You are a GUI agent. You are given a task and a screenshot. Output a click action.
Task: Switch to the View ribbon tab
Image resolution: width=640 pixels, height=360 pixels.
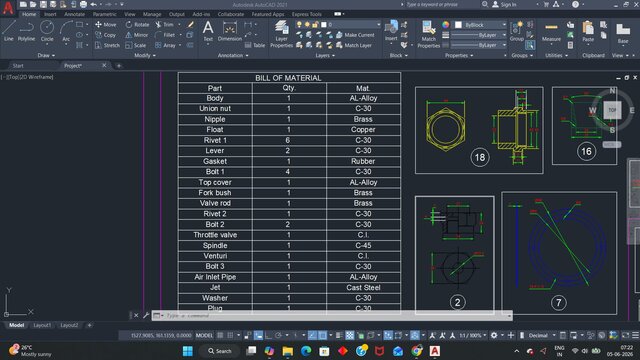(x=130, y=14)
